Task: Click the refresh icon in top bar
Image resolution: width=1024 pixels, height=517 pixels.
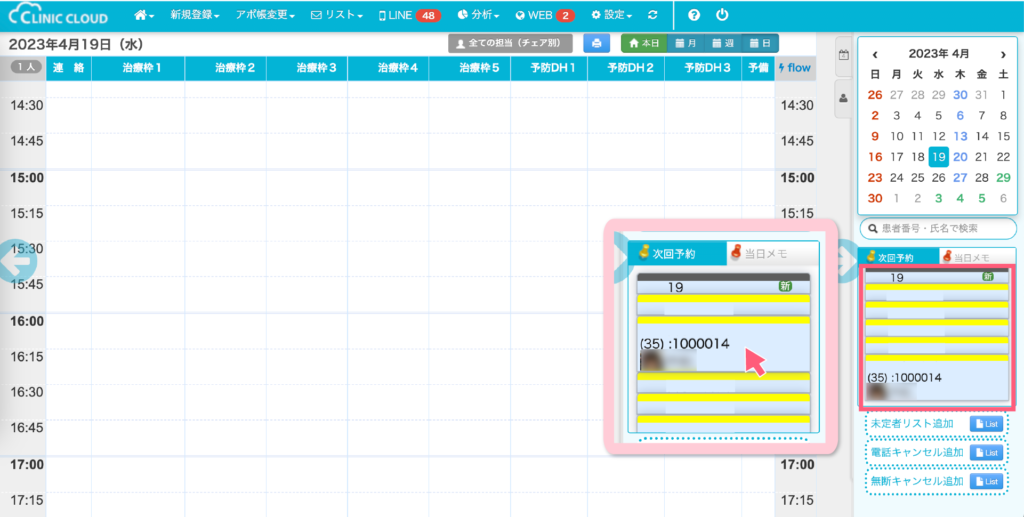Action: pyautogui.click(x=653, y=16)
